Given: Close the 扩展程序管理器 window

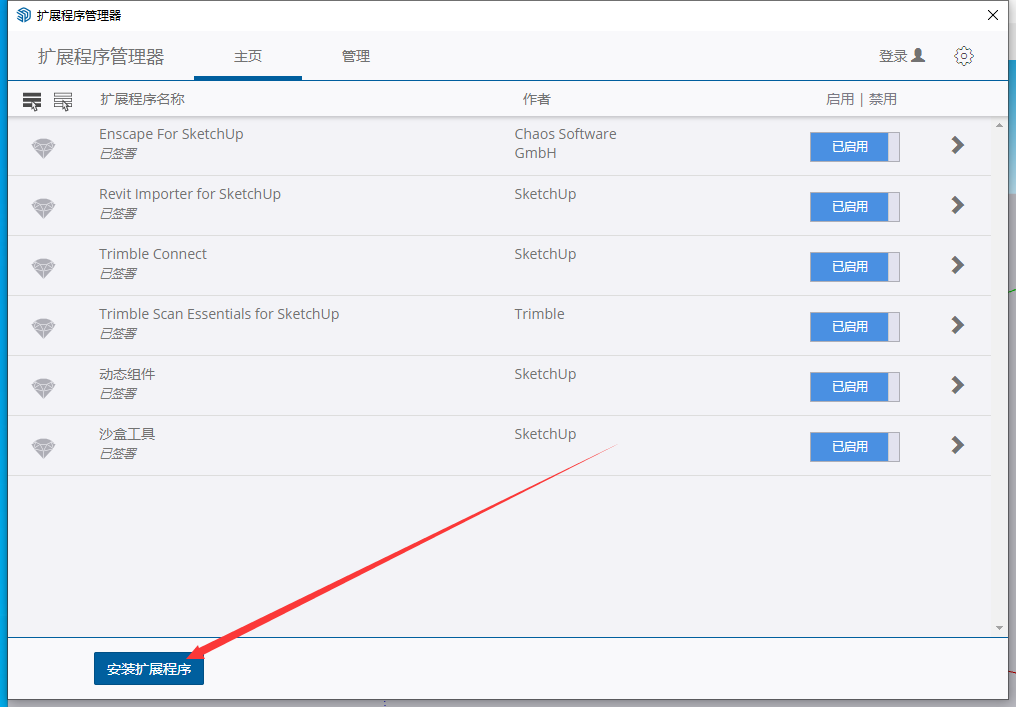Looking at the screenshot, I should [x=993, y=15].
